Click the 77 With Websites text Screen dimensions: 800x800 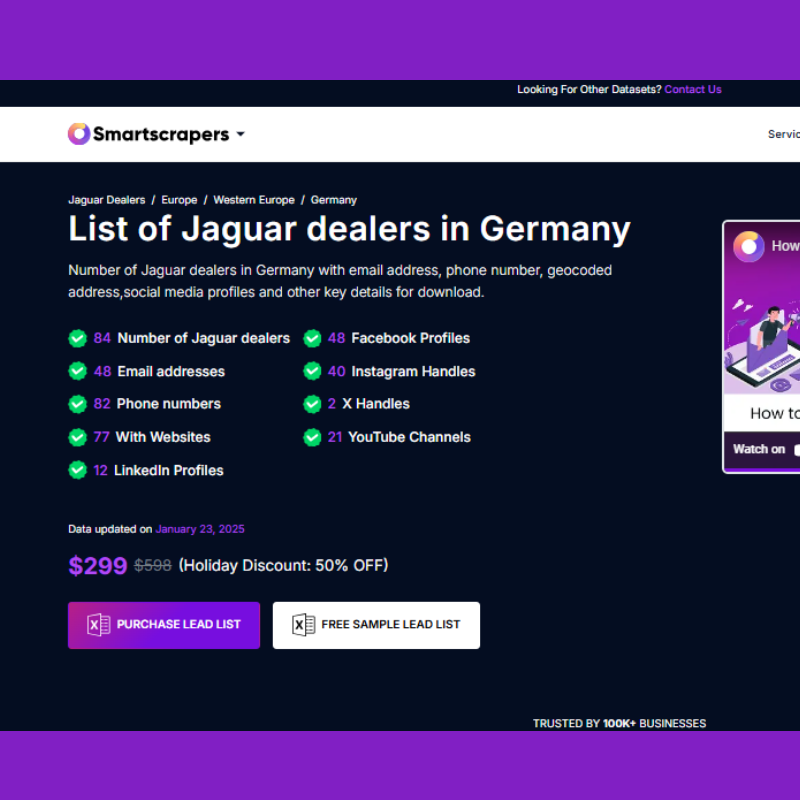(152, 437)
